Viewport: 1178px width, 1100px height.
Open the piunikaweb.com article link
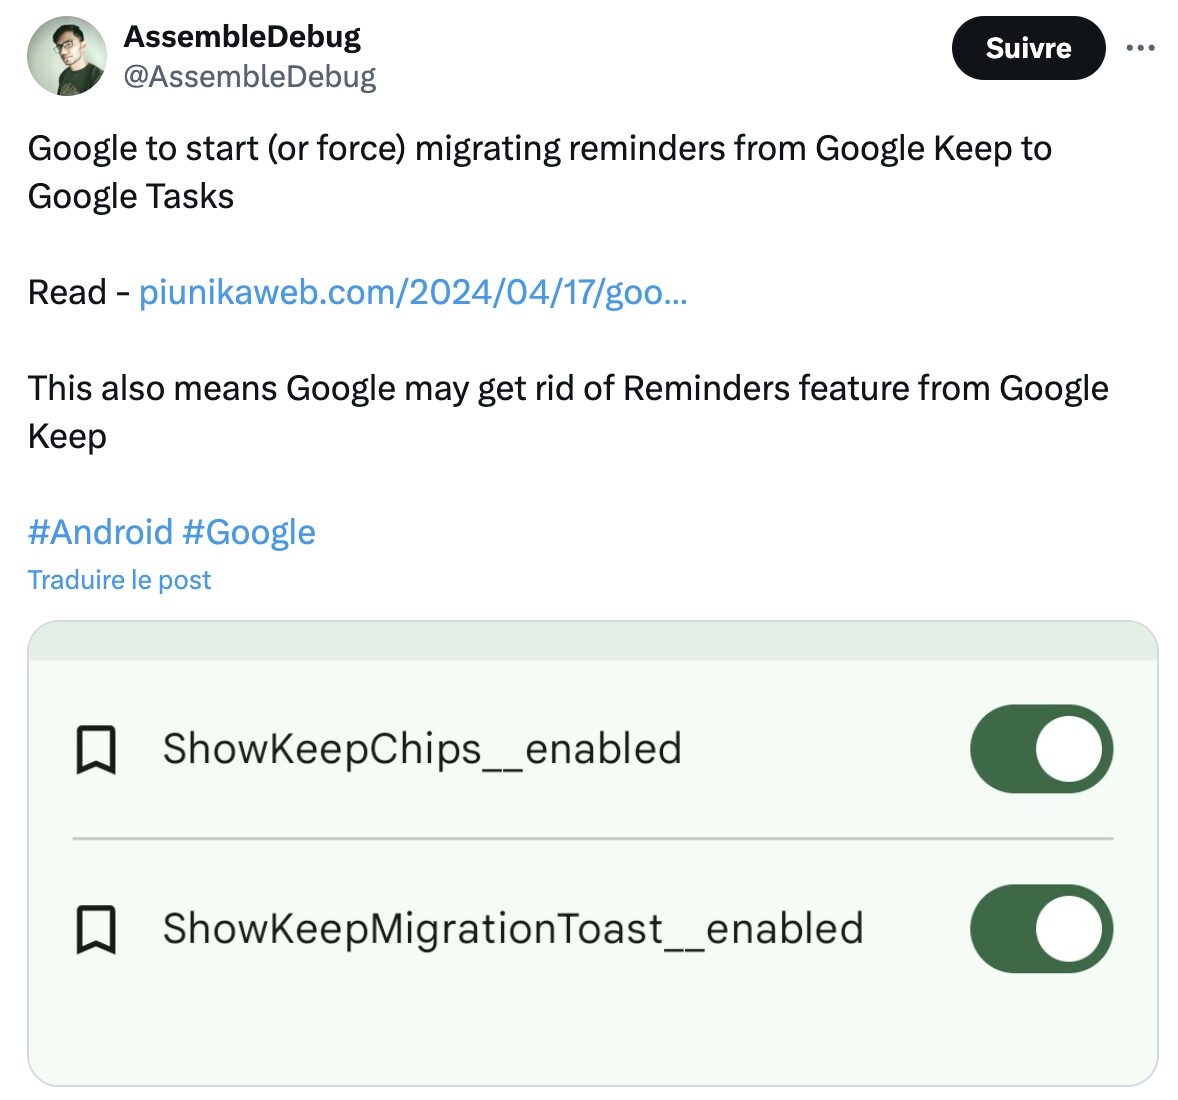pyautogui.click(x=412, y=292)
